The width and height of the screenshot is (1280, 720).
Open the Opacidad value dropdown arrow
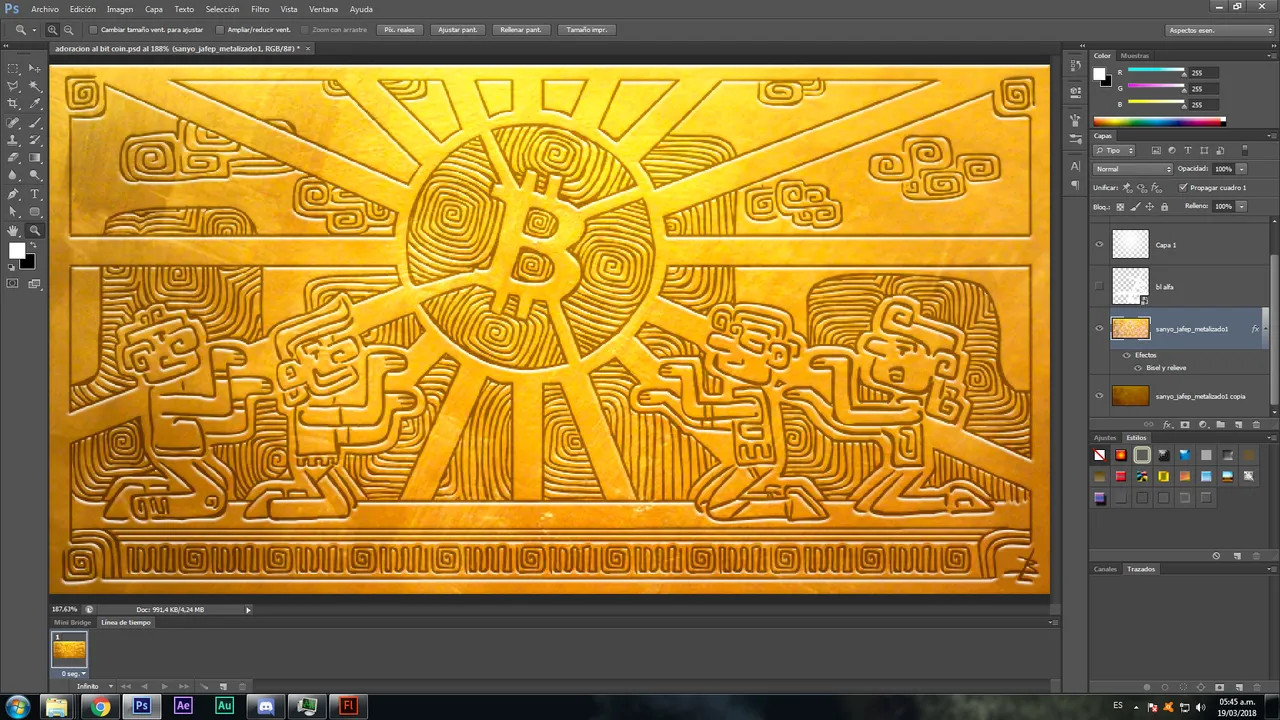point(1241,169)
